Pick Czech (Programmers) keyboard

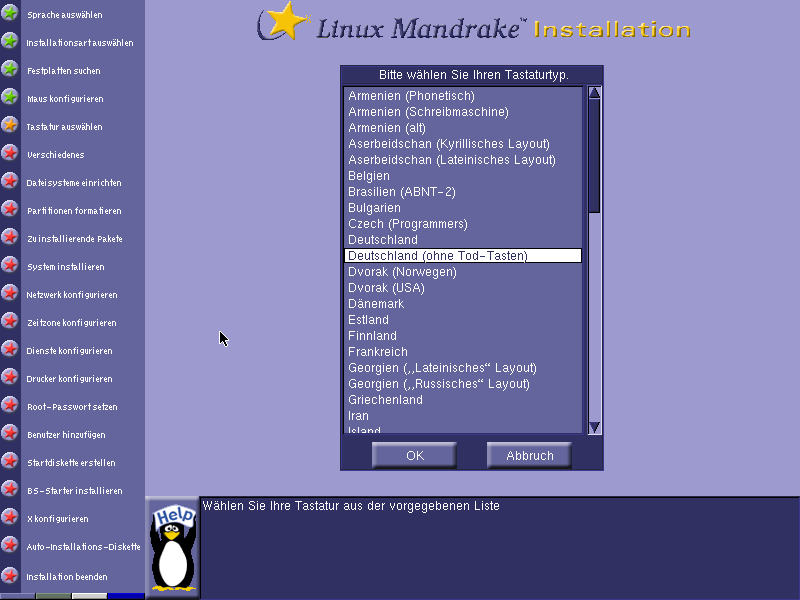pyautogui.click(x=463, y=223)
